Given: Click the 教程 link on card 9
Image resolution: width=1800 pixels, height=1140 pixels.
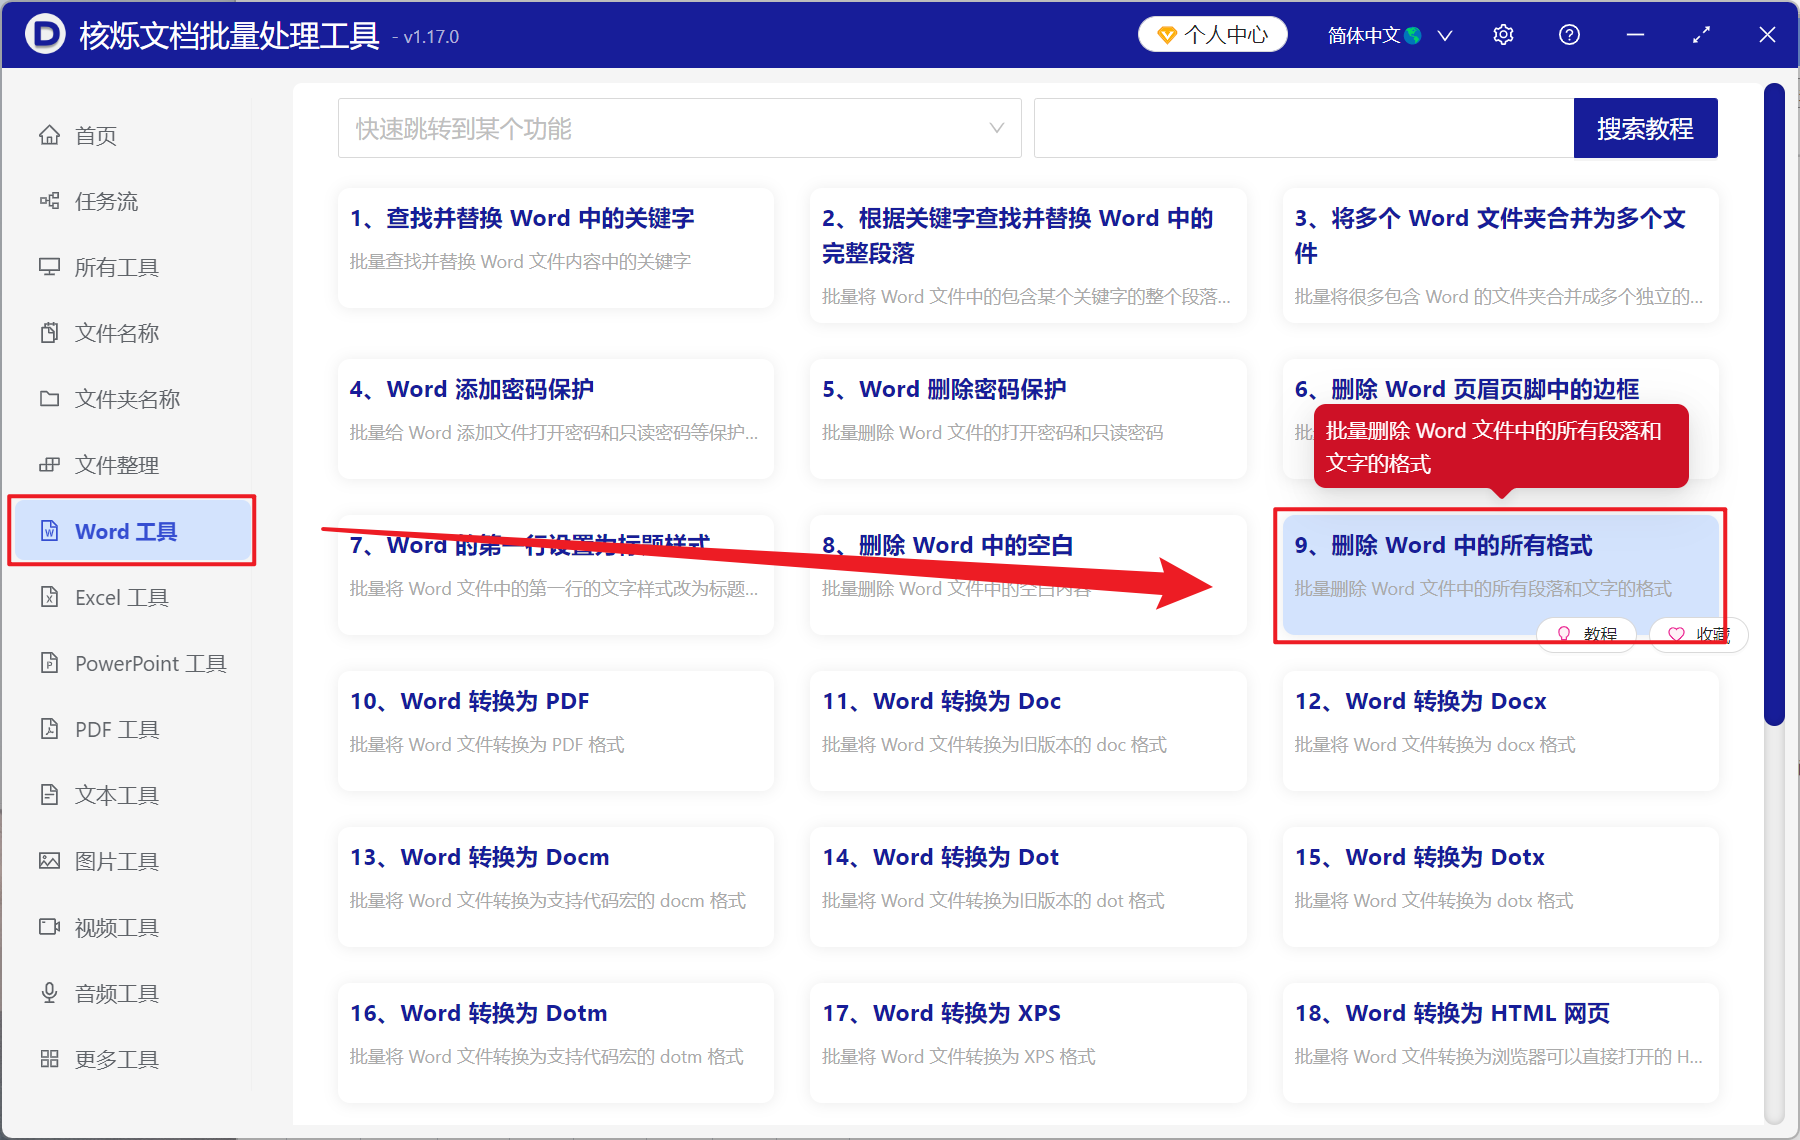Looking at the screenshot, I should (x=1586, y=634).
